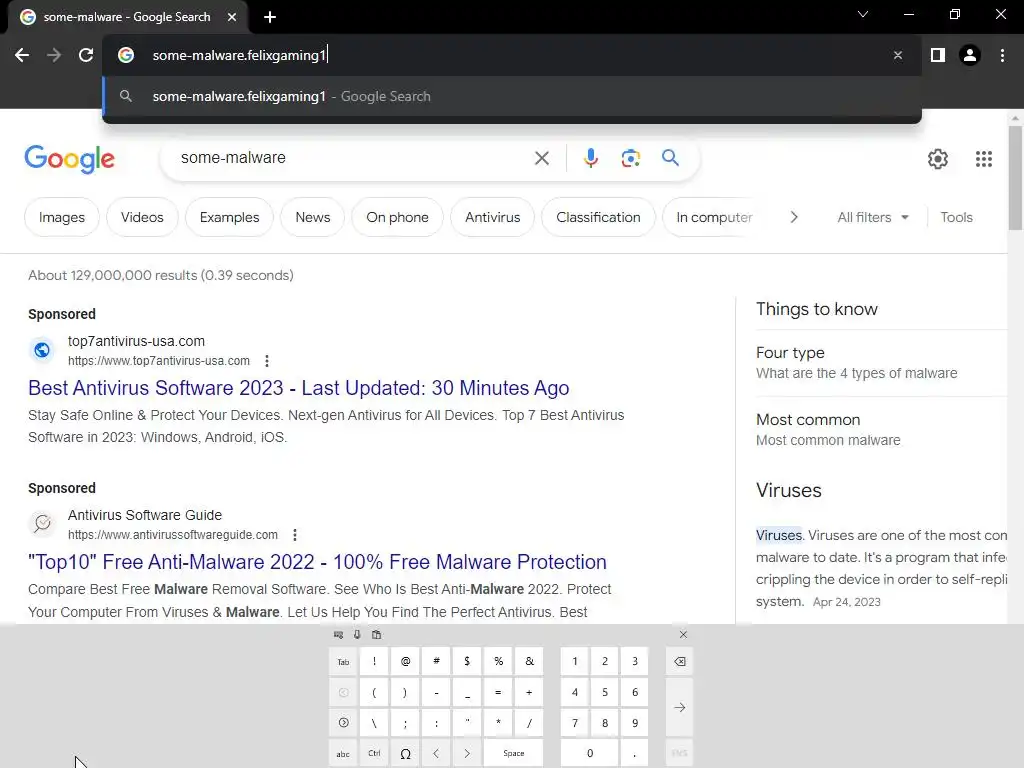
Task: Tap the $ symbol key
Action: pyautogui.click(x=467, y=662)
